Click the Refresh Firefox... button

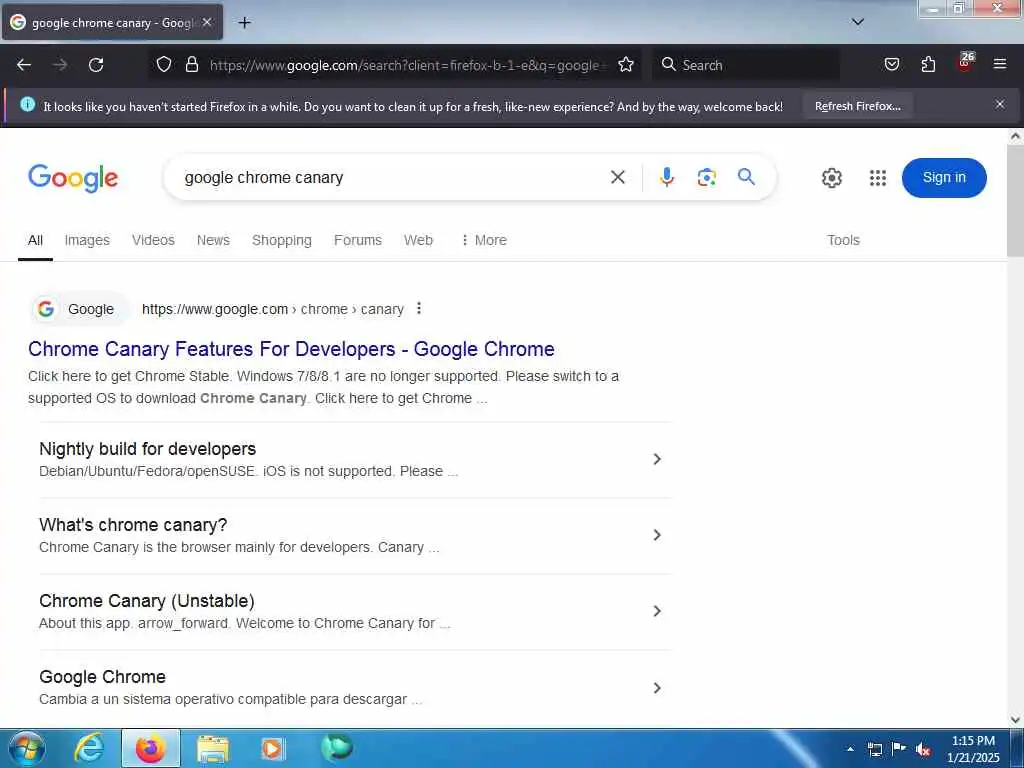[857, 106]
